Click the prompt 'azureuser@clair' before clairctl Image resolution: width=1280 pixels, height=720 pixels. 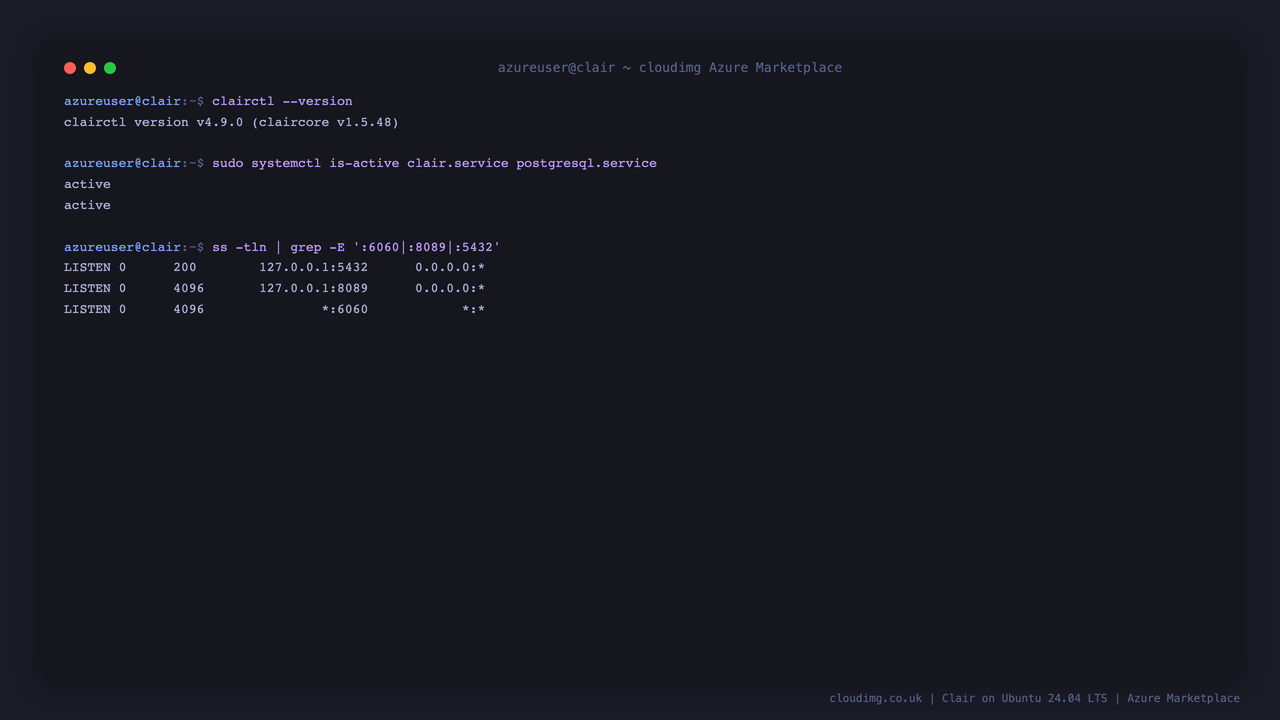click(123, 101)
